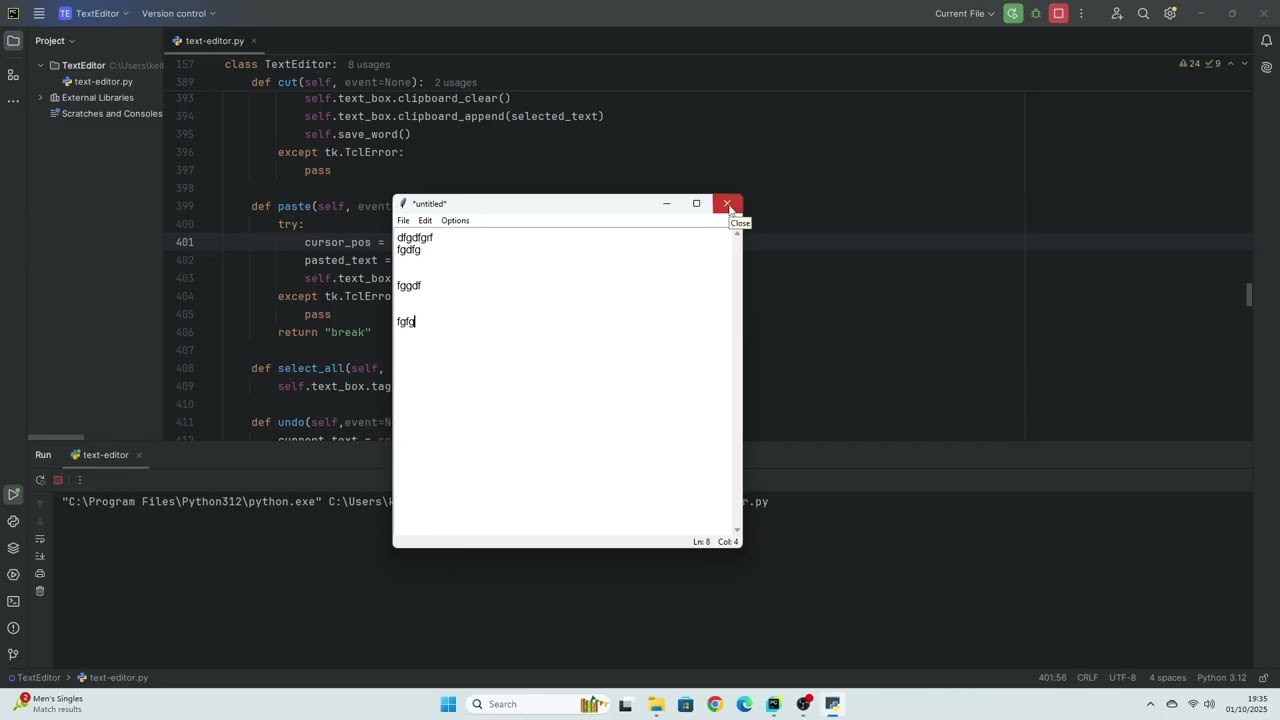
Task: Open more tool windows ellipsis in left sidebar
Action: (13, 101)
